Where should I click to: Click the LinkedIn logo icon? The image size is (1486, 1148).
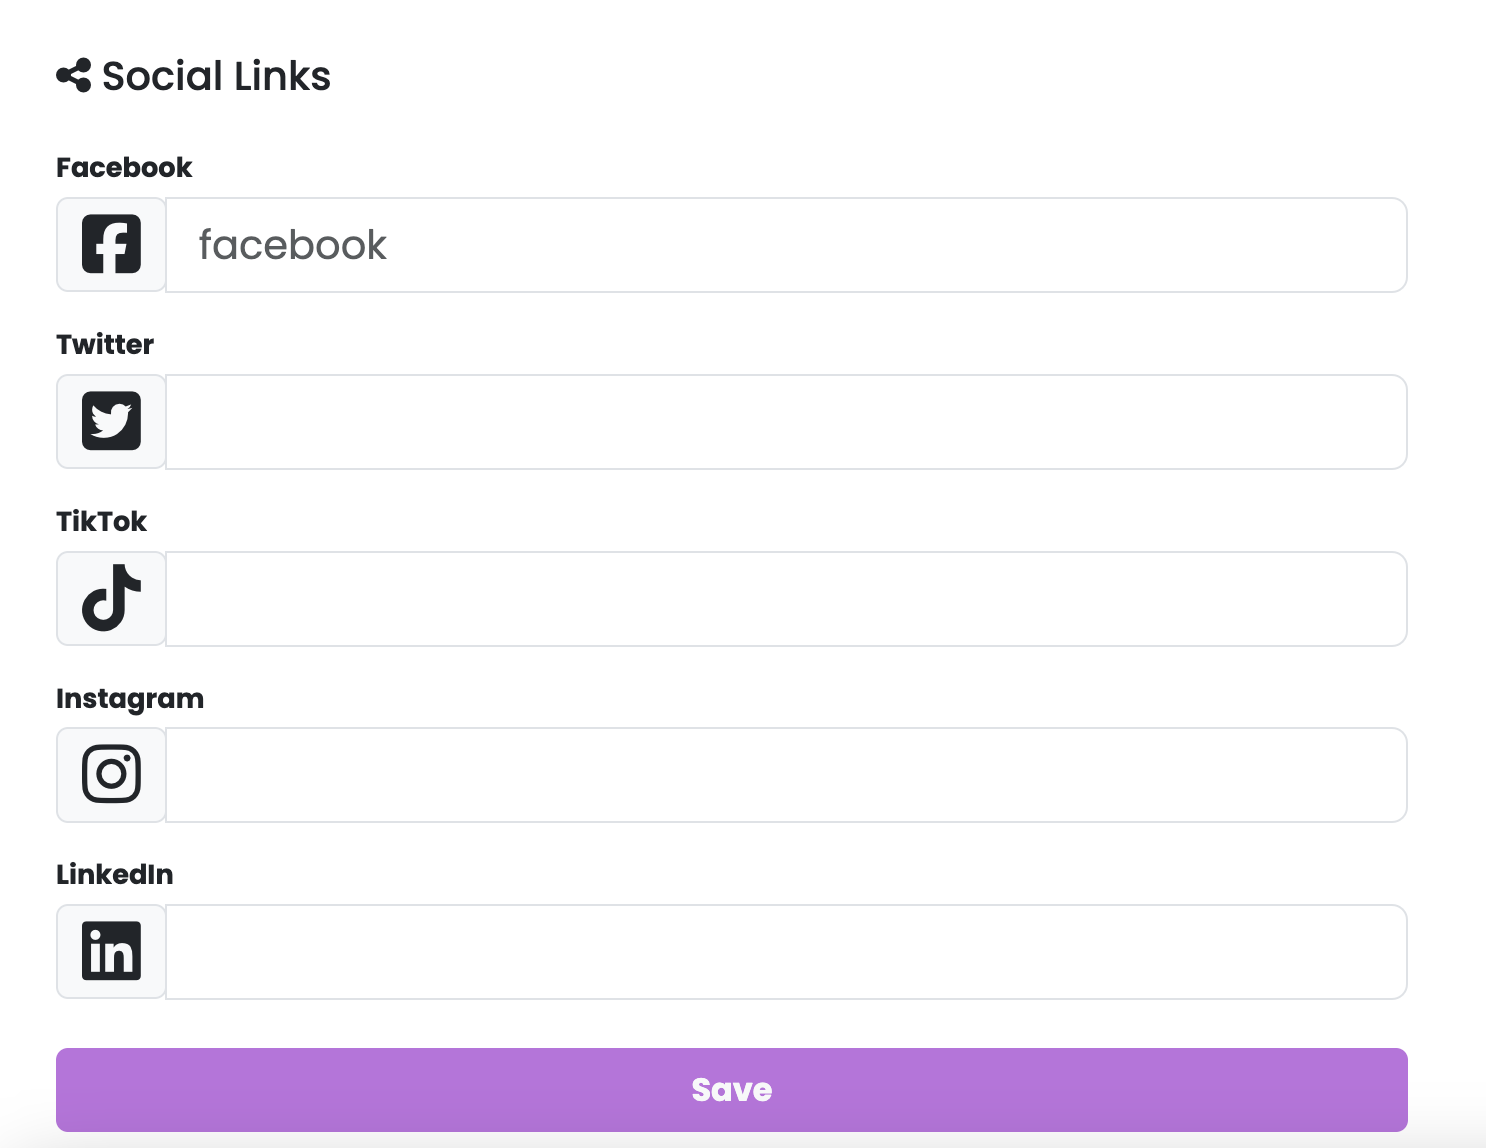tap(111, 951)
